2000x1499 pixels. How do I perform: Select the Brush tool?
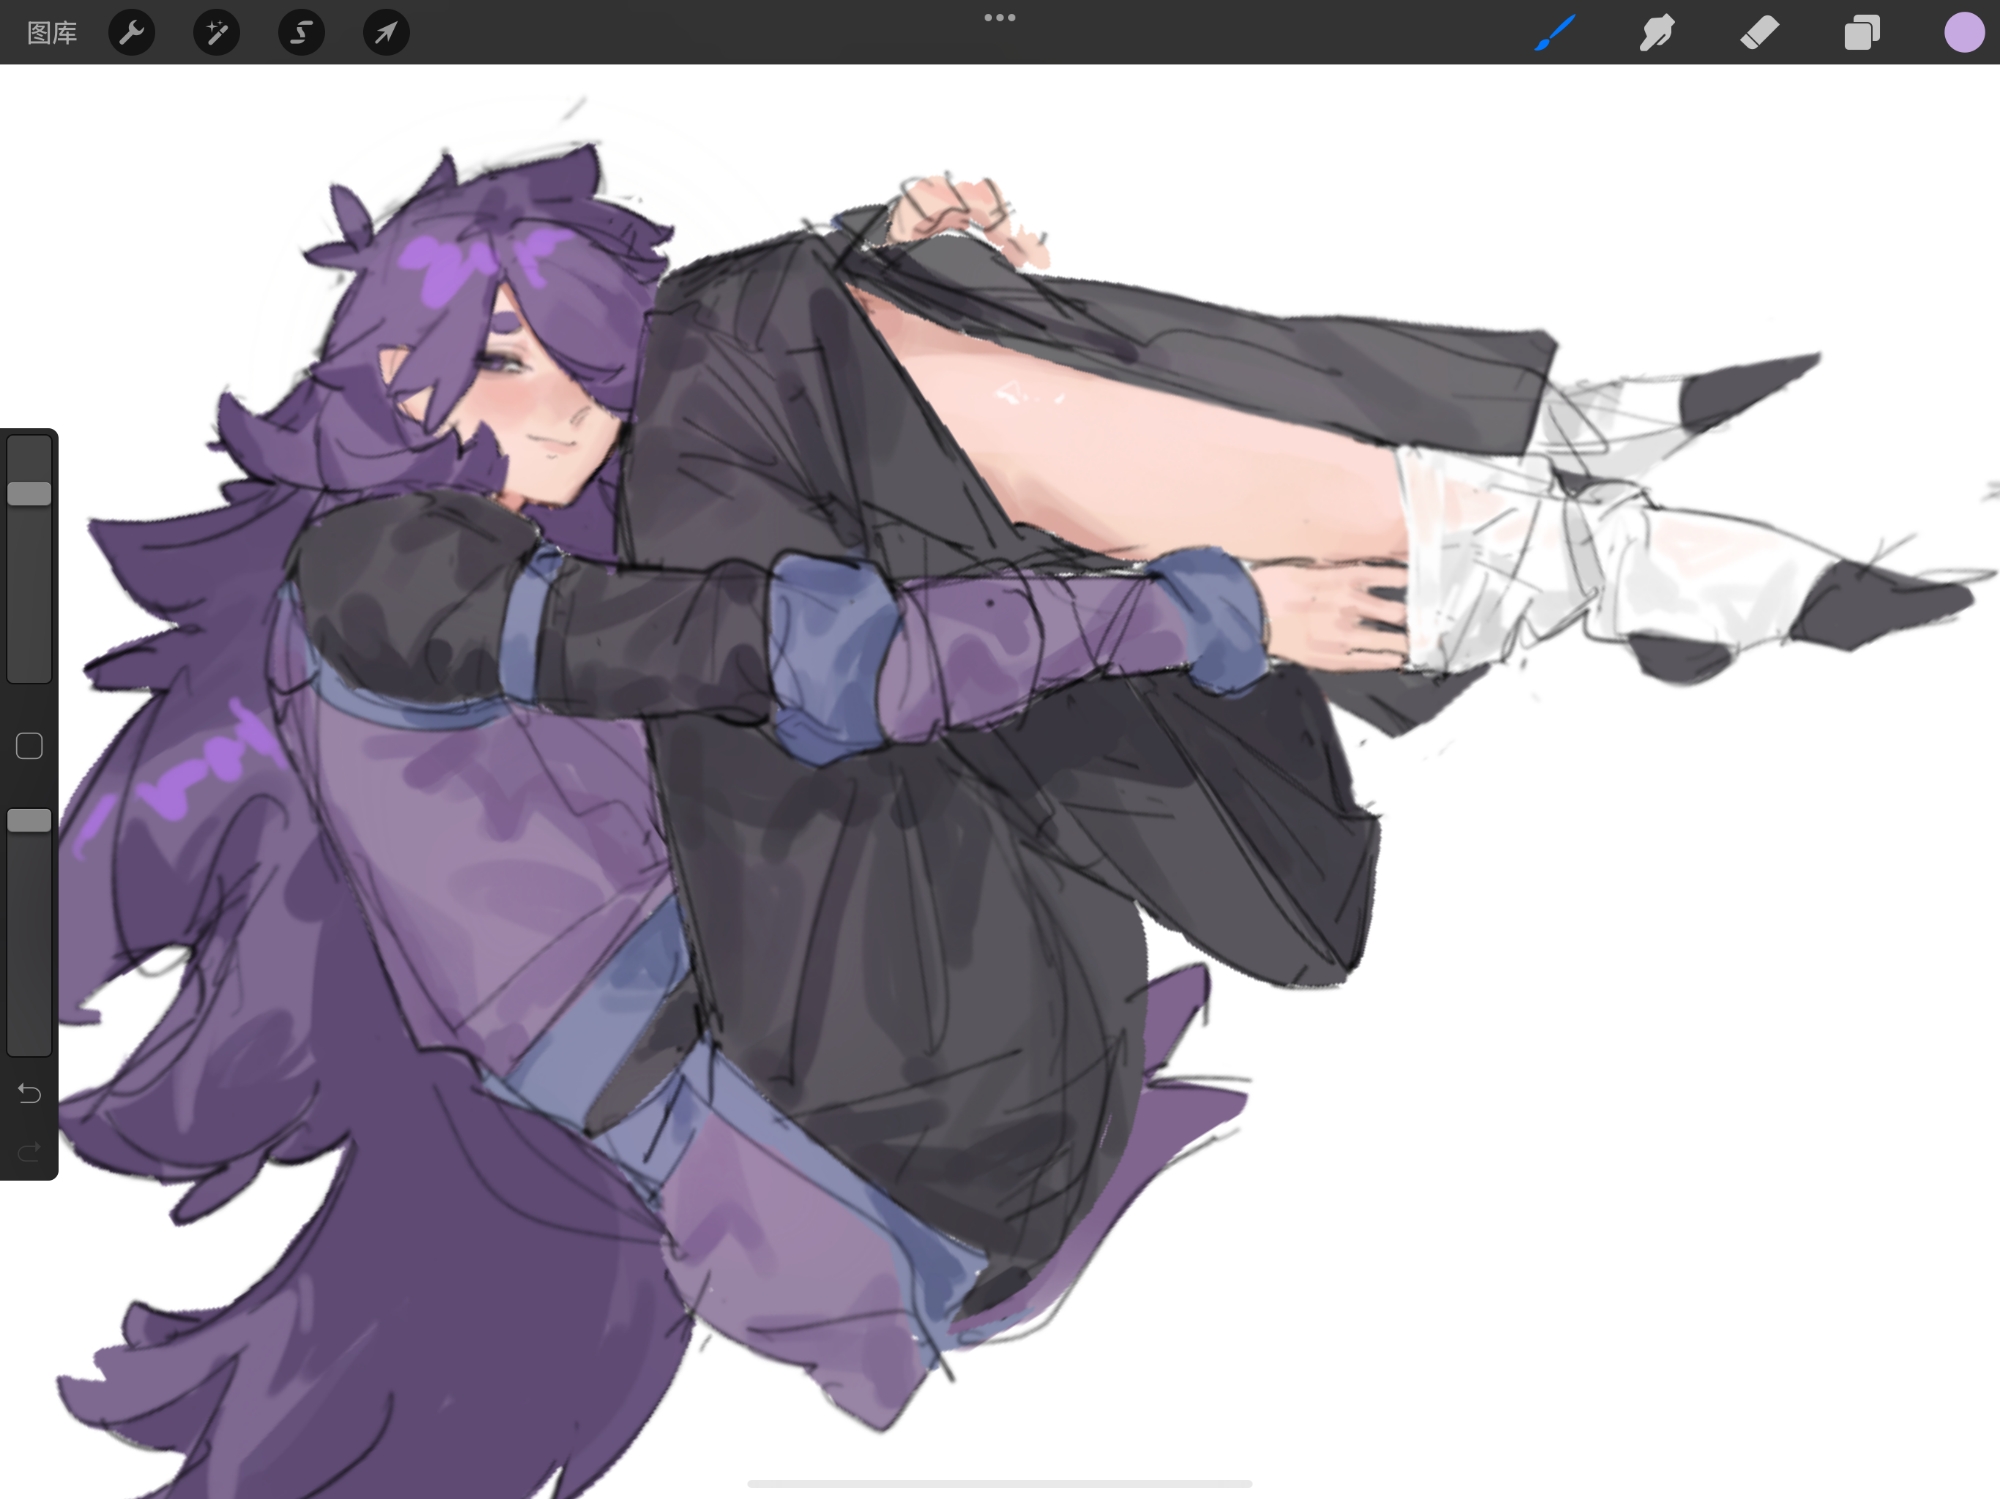1555,33
